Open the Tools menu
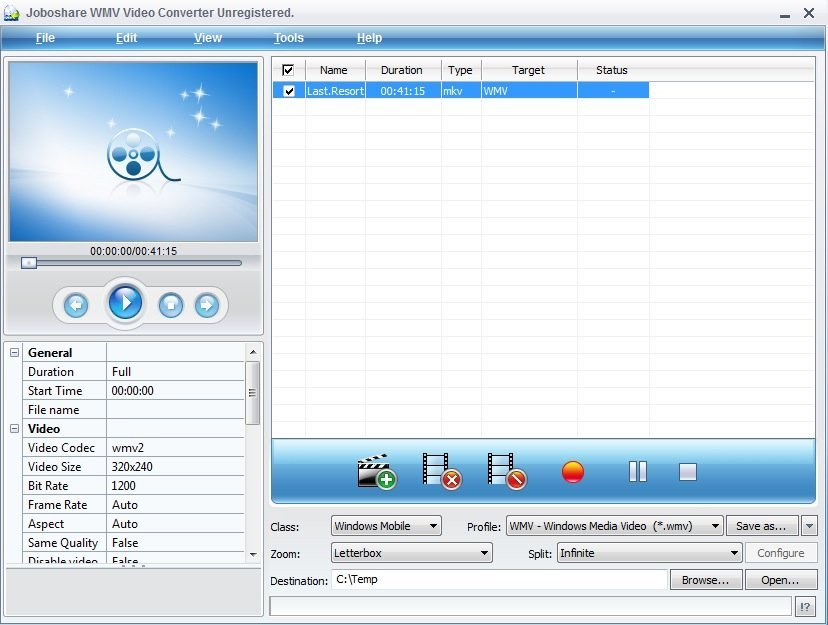 click(287, 37)
